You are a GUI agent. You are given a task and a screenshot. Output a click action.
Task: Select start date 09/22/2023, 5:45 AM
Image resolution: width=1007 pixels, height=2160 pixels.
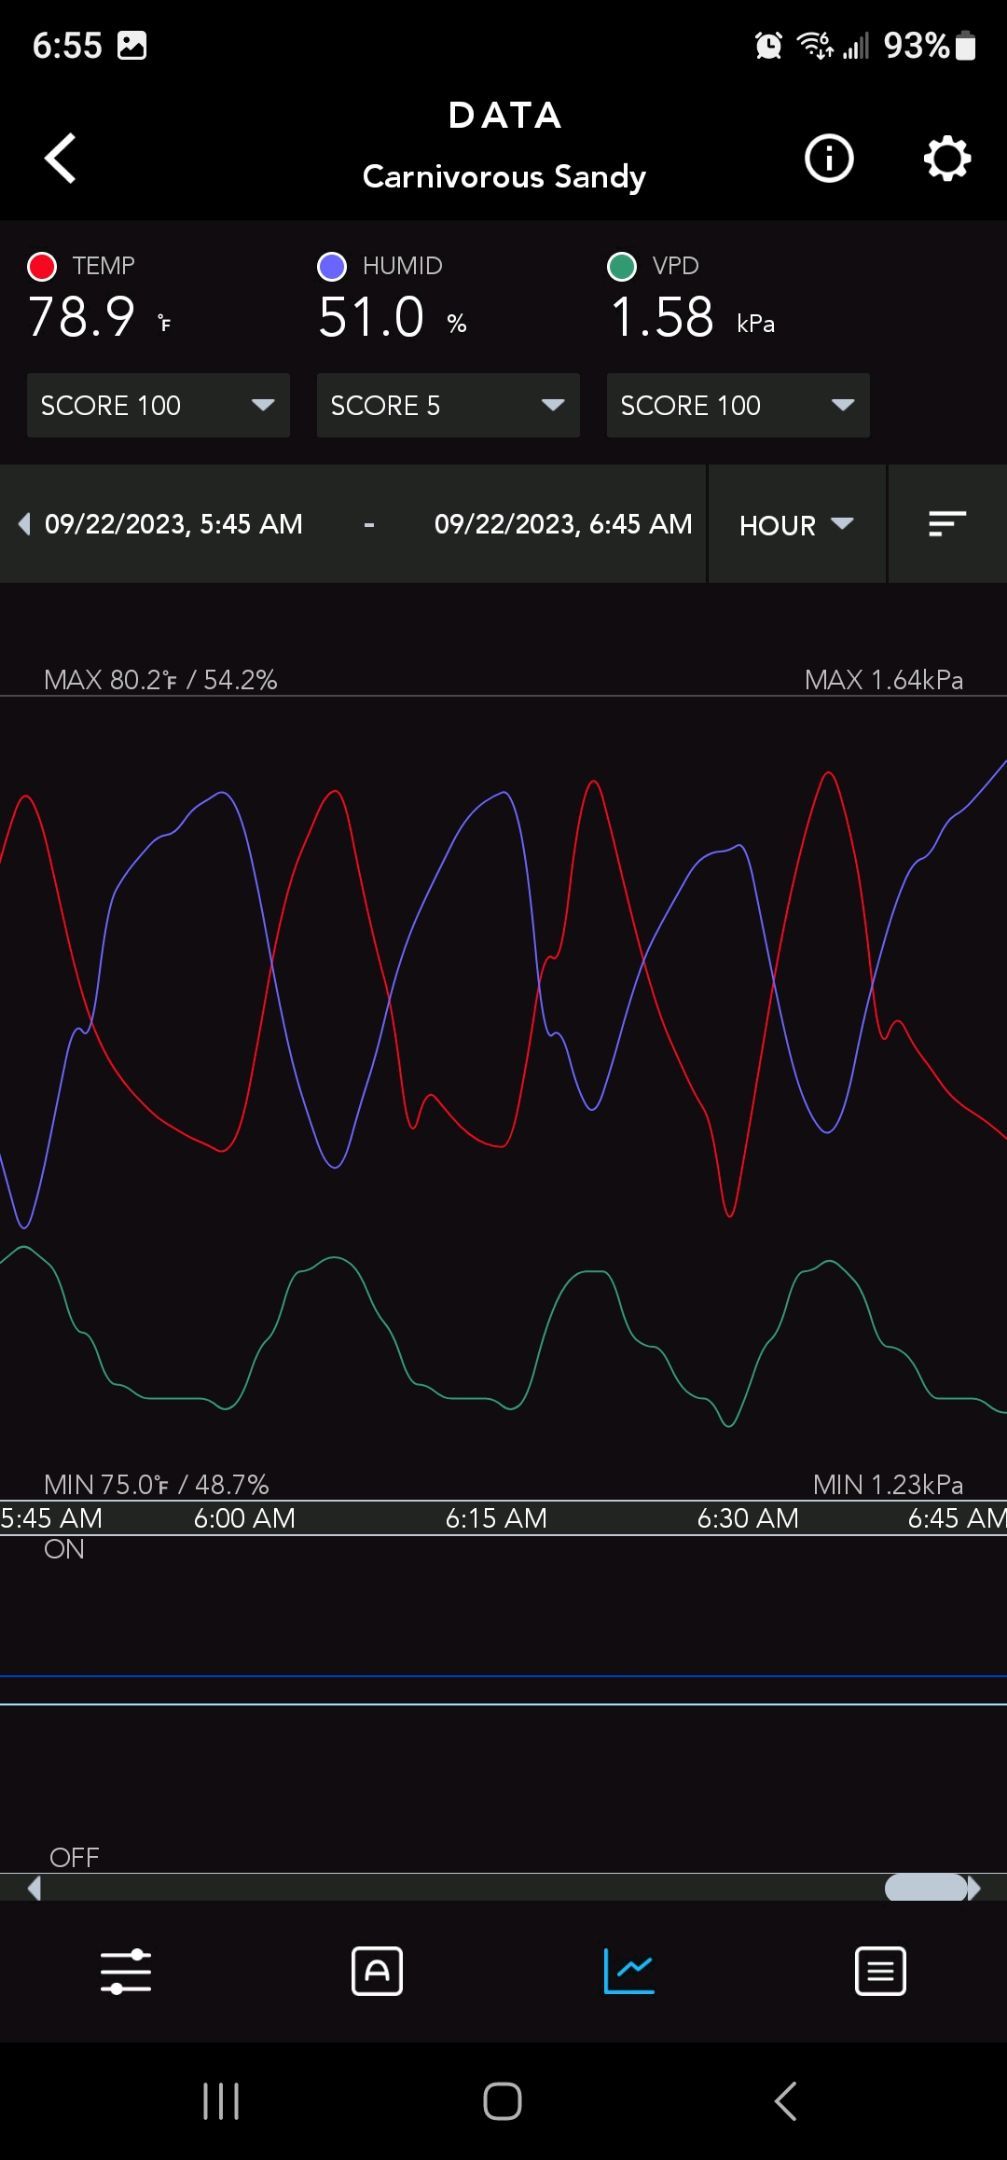(x=174, y=524)
